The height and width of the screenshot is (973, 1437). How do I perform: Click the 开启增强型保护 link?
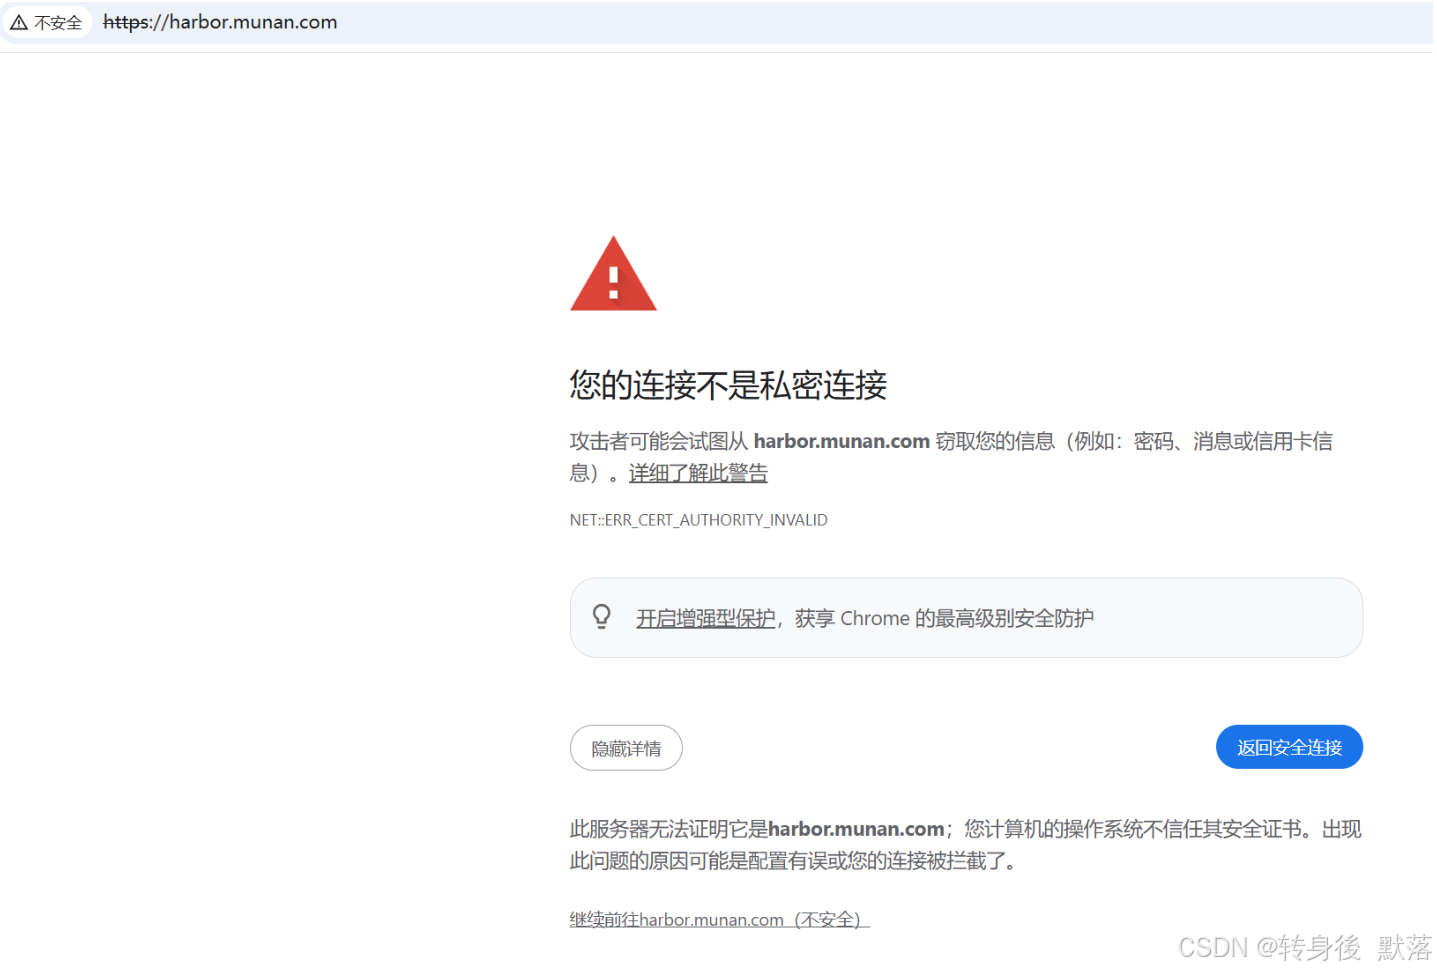pos(706,618)
